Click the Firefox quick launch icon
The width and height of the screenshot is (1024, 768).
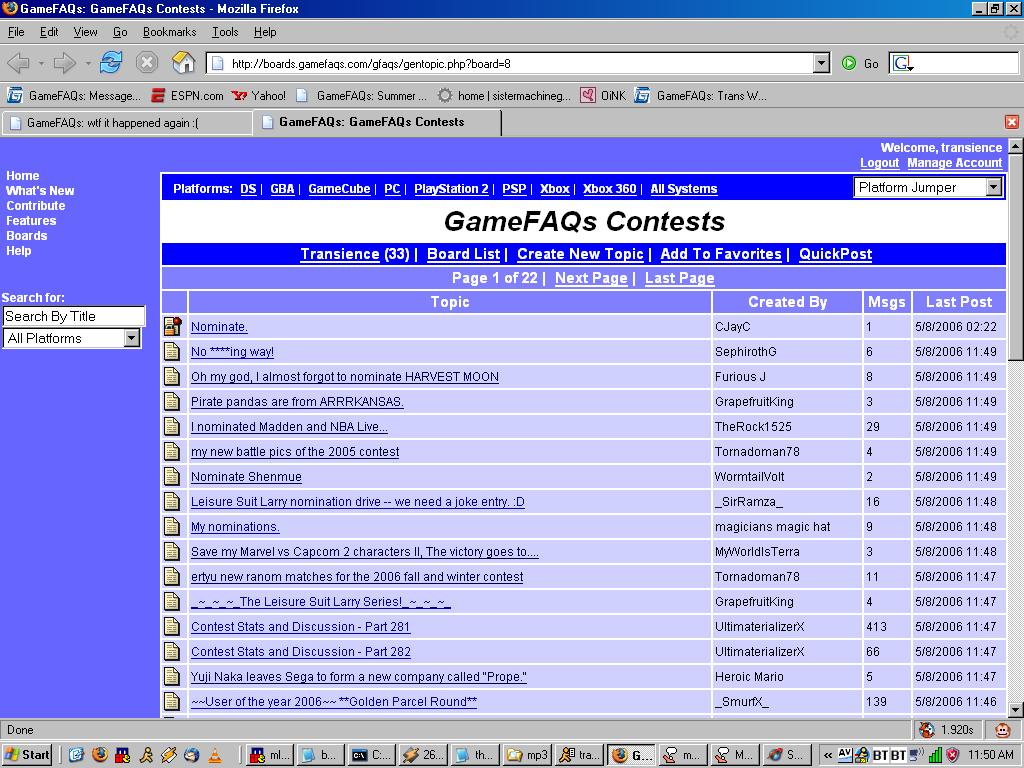click(100, 755)
